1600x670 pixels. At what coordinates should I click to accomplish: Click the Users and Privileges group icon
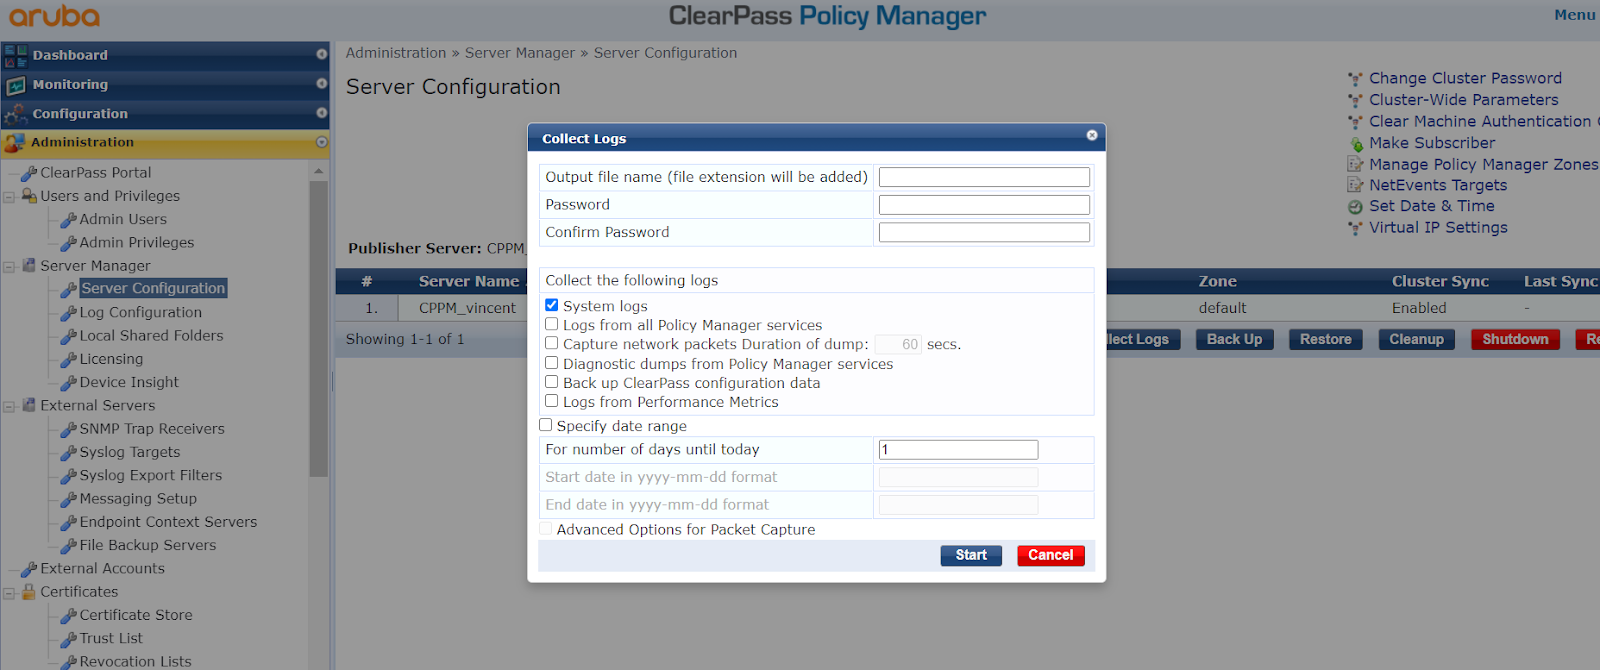[x=29, y=196]
